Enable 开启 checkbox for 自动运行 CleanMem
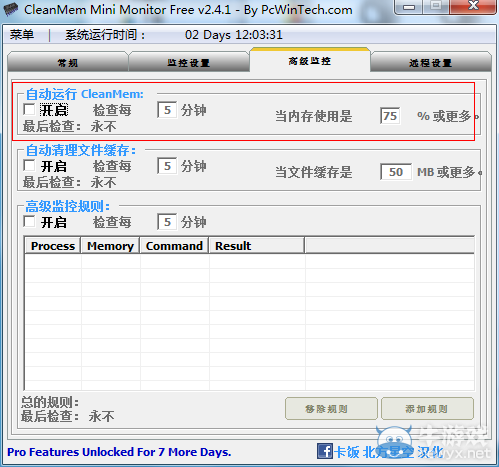The height and width of the screenshot is (467, 499). pos(29,109)
